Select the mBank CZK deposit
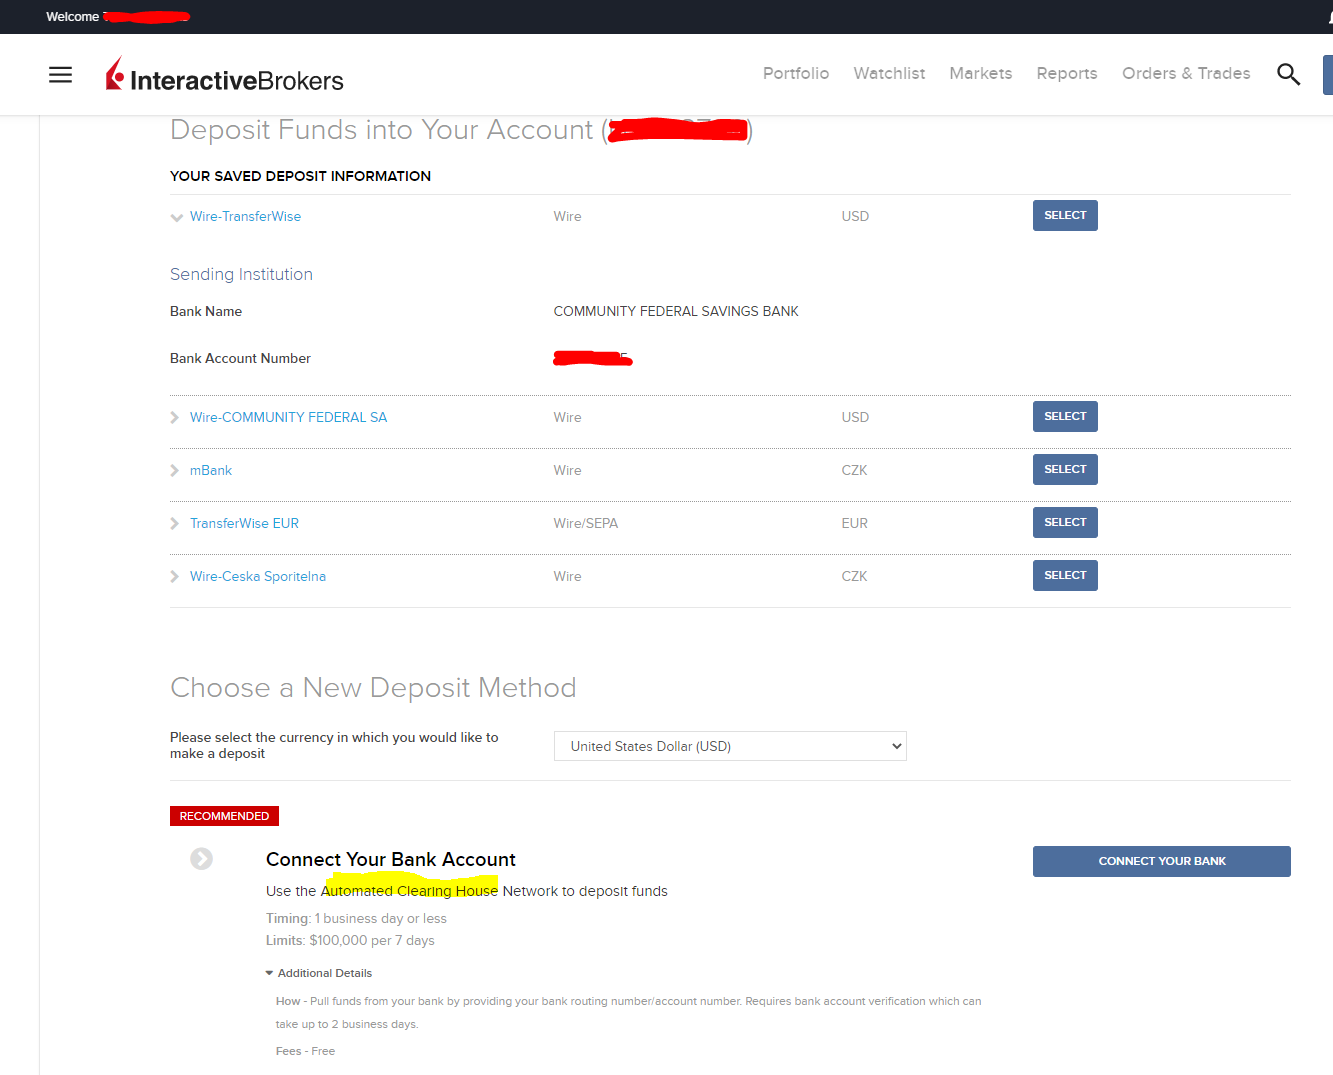1333x1075 pixels. [x=1065, y=470]
